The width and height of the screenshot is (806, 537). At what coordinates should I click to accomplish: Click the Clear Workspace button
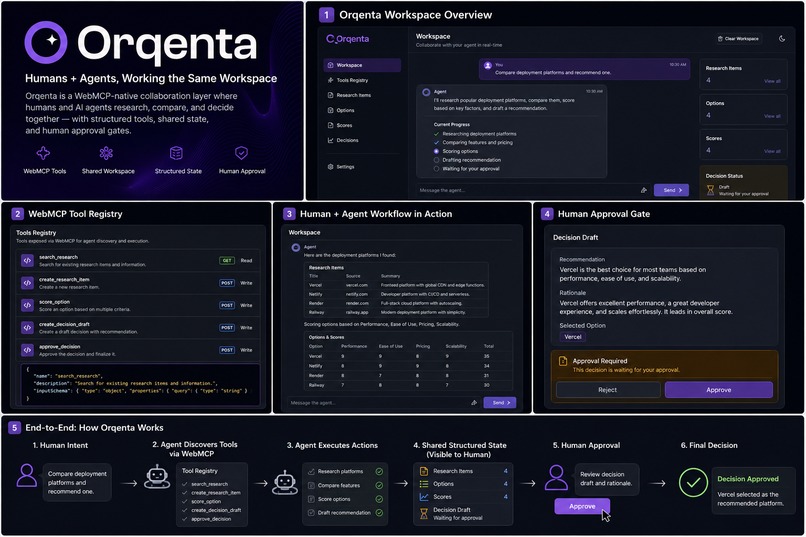point(738,39)
